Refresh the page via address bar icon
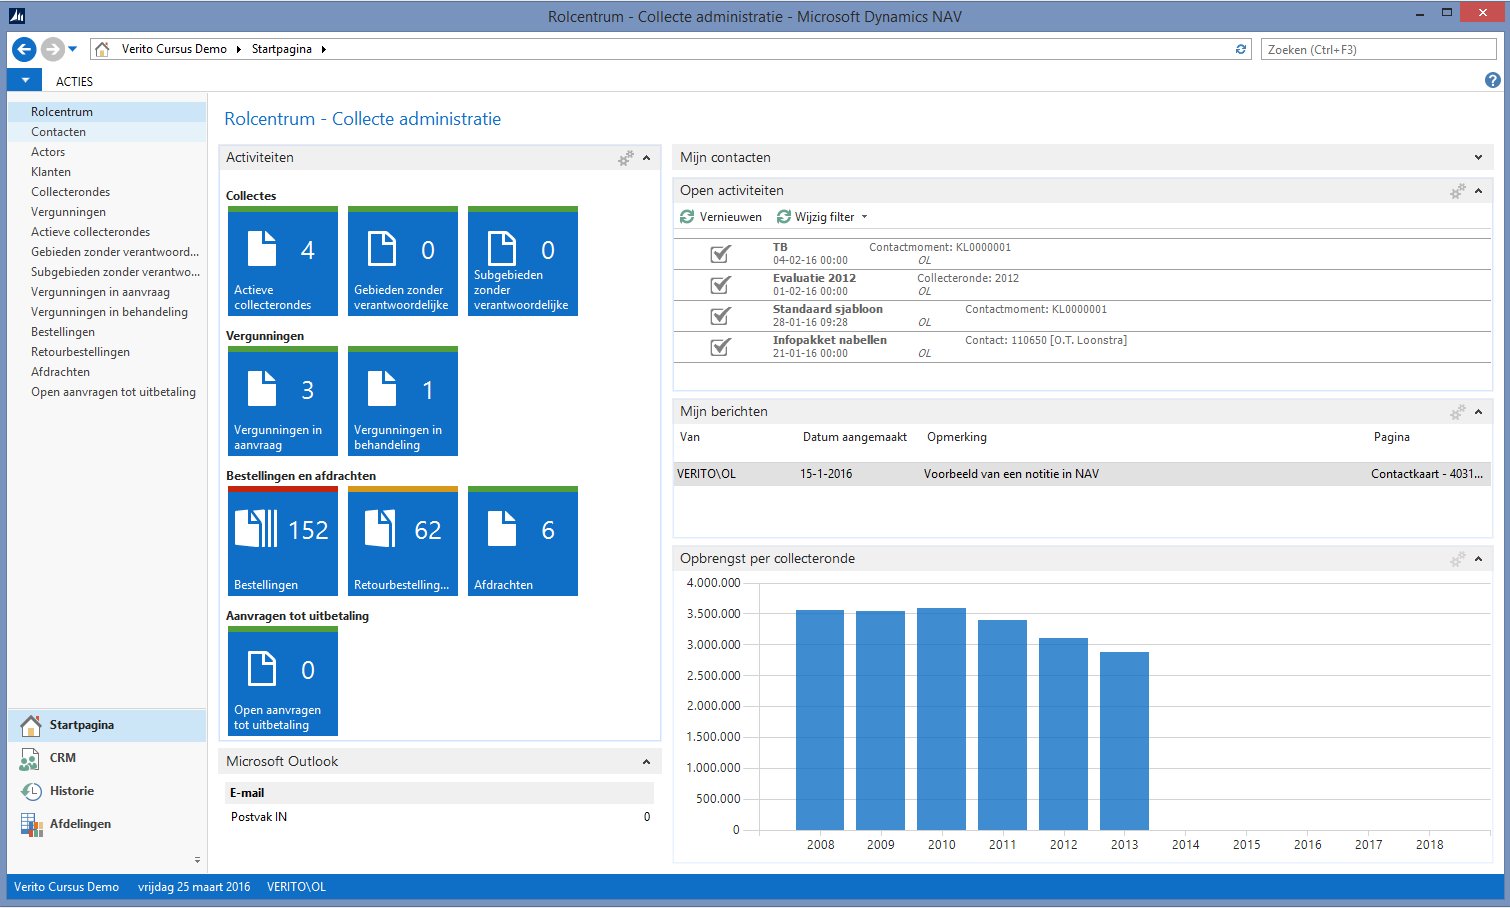1510x908 pixels. pos(1241,49)
